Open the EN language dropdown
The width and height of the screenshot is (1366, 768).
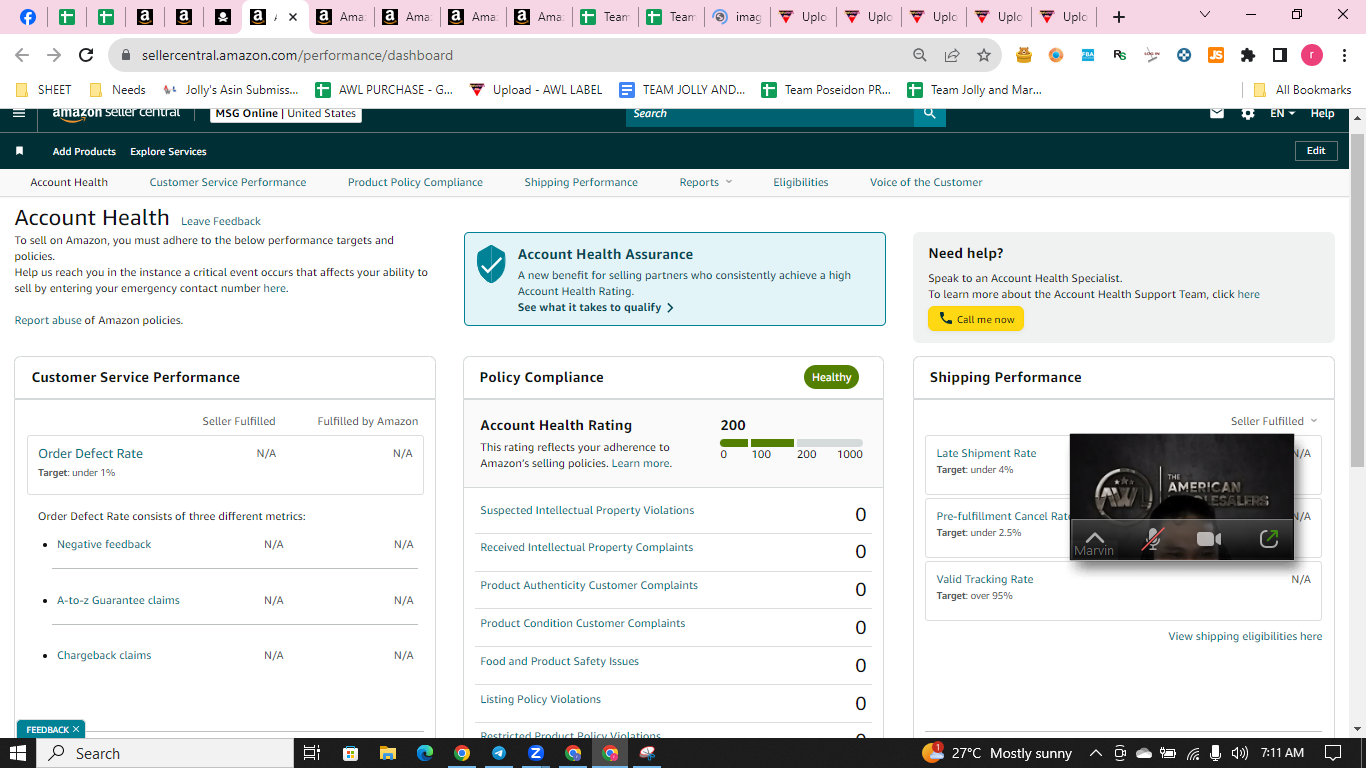click(x=1282, y=114)
